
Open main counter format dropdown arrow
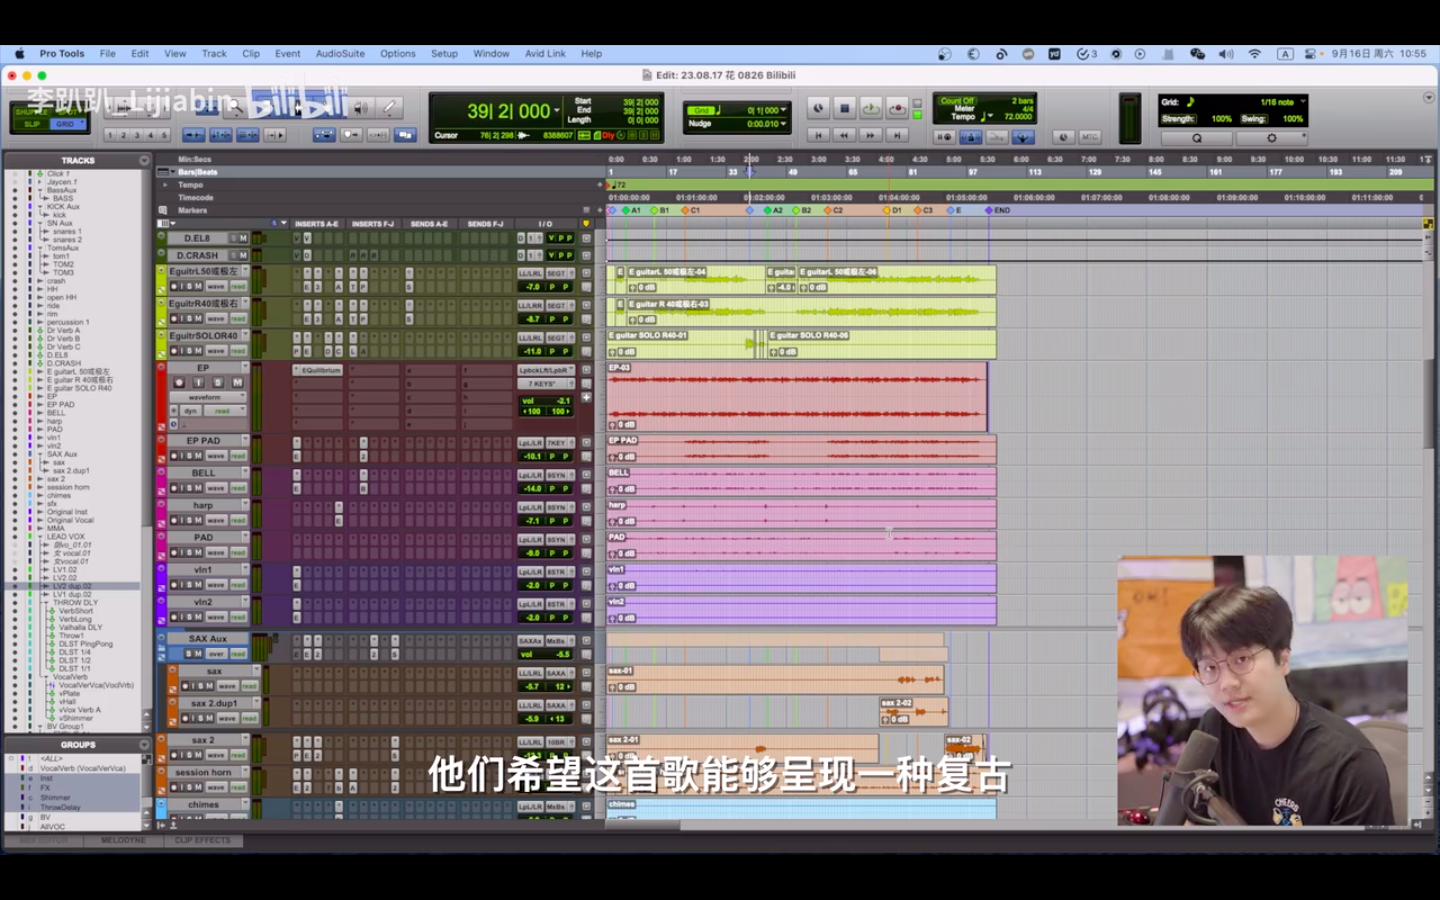[x=557, y=111]
